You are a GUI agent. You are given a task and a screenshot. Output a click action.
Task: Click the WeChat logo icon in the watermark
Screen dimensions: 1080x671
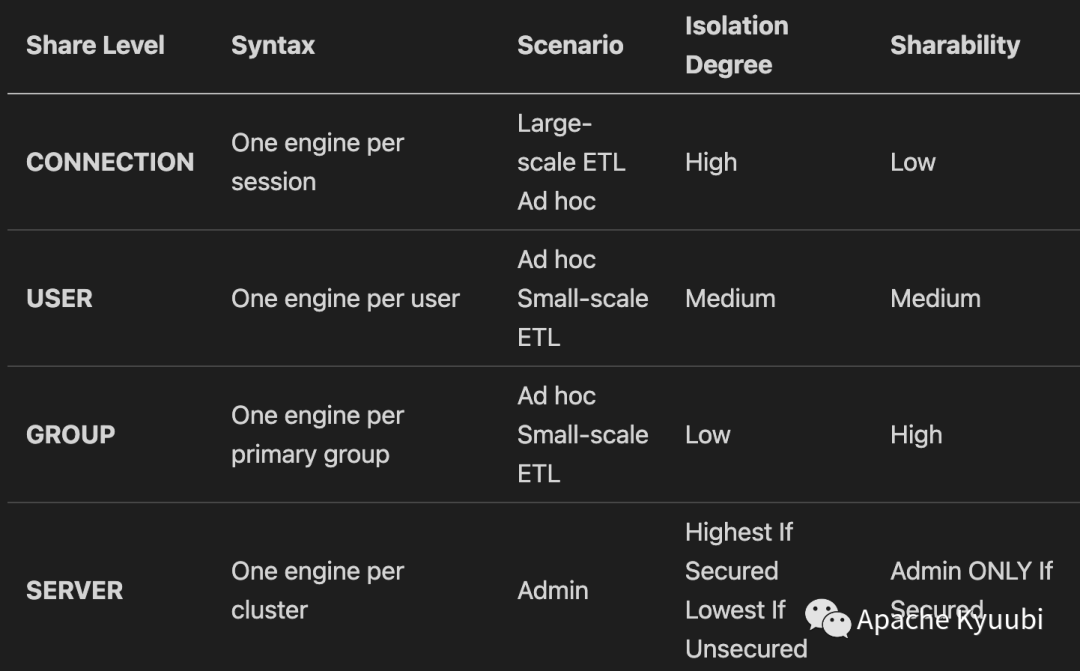827,618
